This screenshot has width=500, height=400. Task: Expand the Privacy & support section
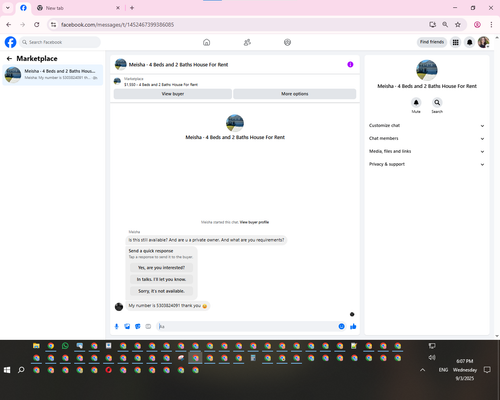(426, 164)
